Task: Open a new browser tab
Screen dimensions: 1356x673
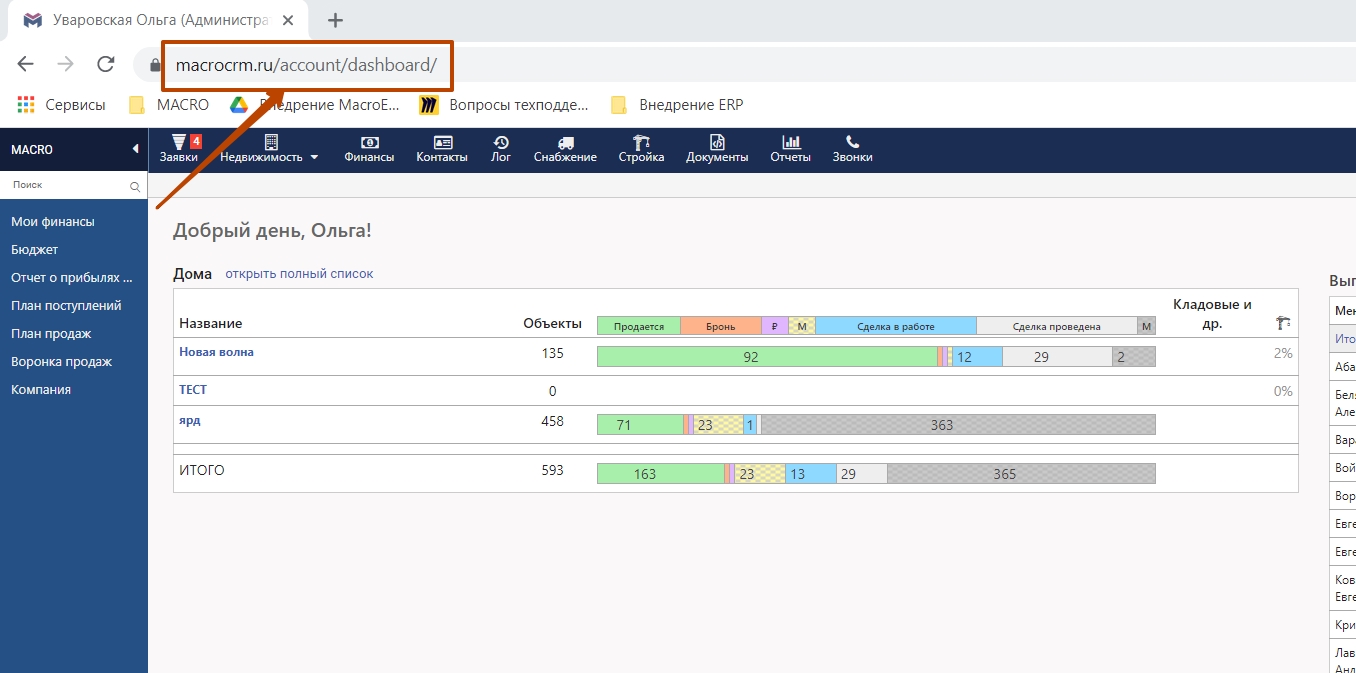Action: click(335, 20)
